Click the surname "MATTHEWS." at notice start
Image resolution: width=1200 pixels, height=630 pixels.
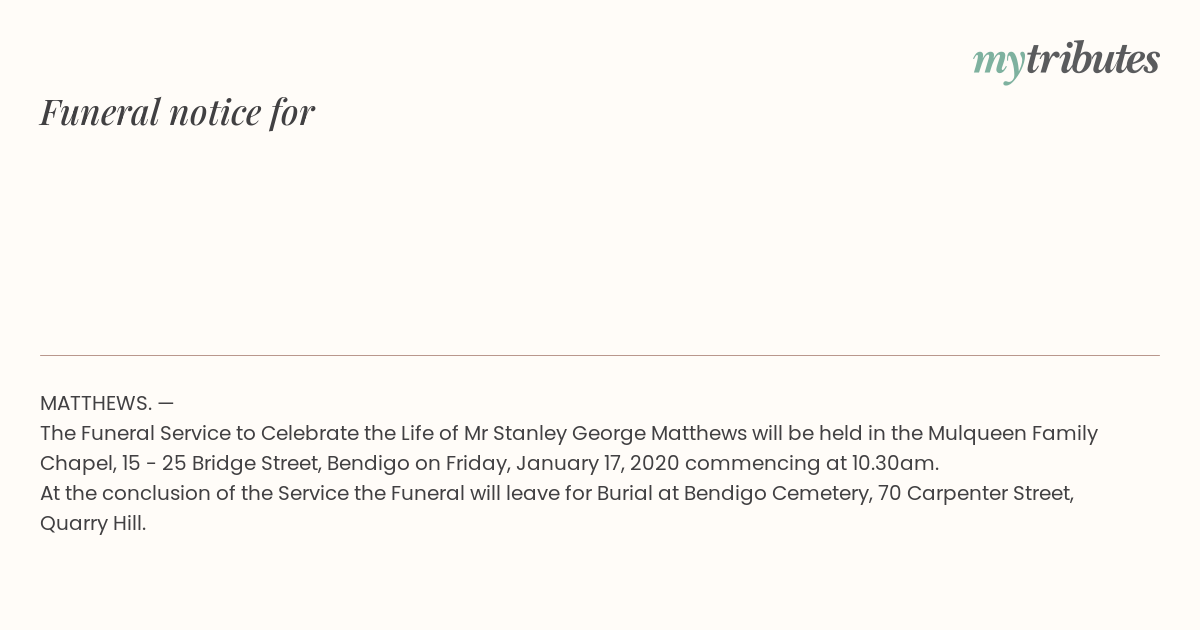(x=96, y=403)
